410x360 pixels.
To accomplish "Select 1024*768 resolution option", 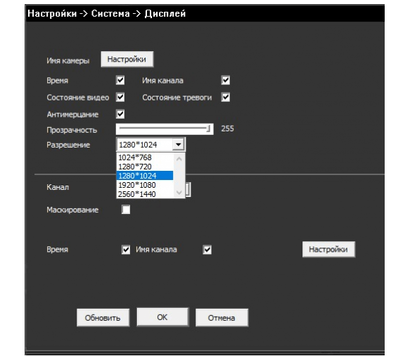I will 145,157.
